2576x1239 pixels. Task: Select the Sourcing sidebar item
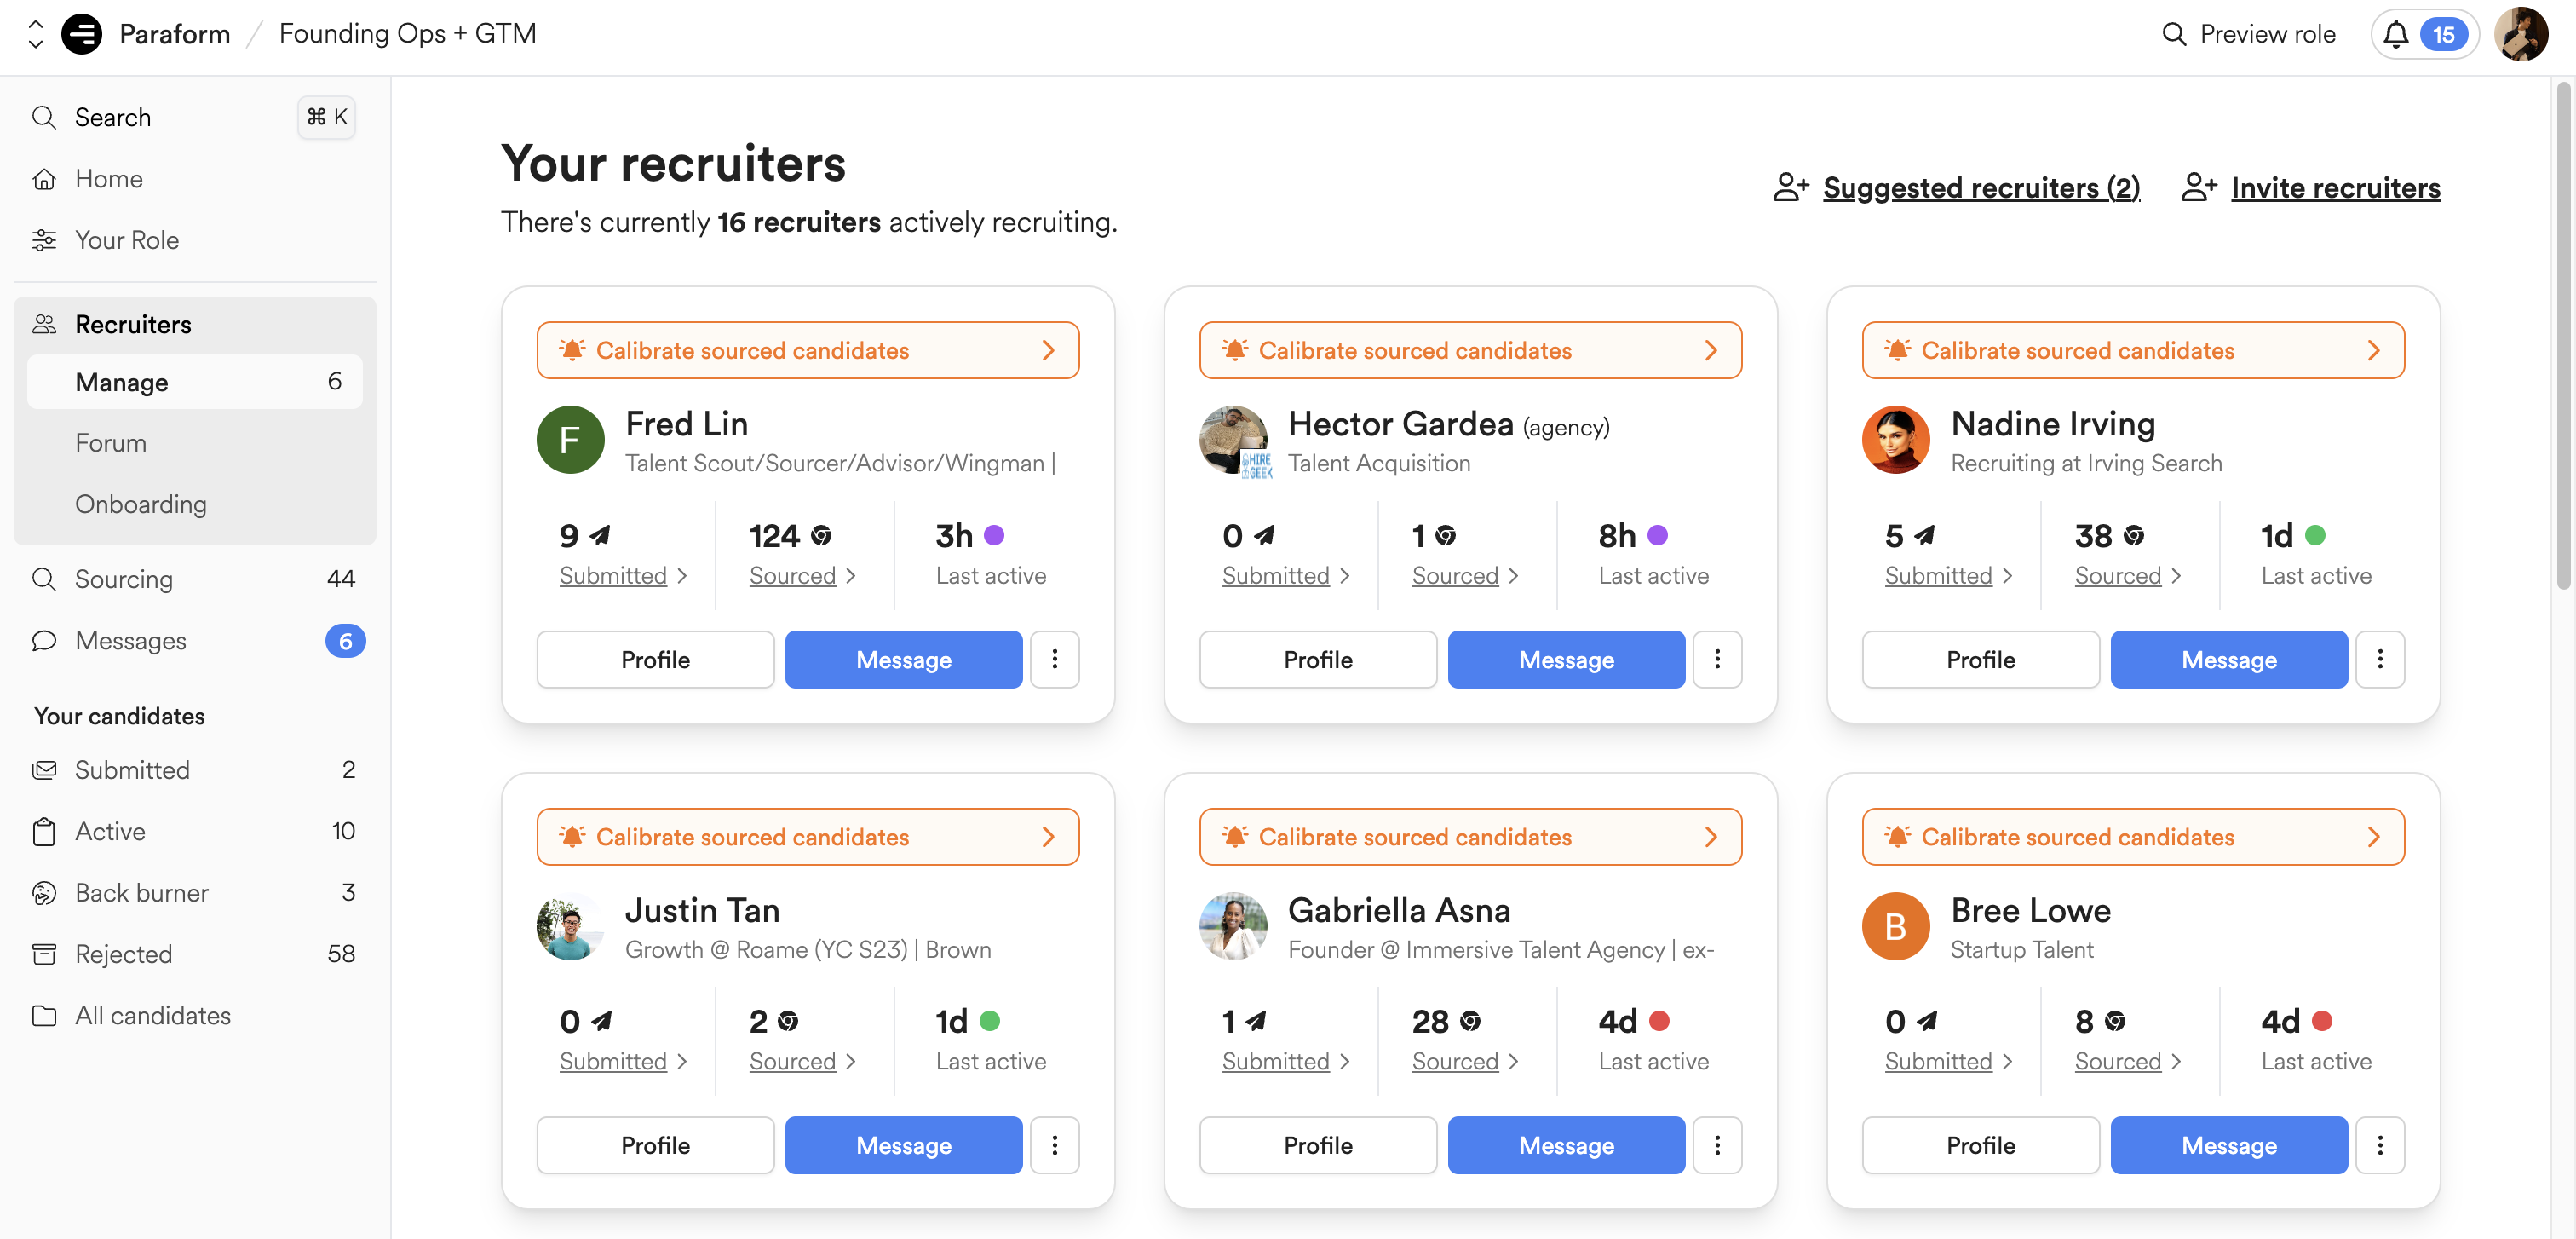click(124, 579)
